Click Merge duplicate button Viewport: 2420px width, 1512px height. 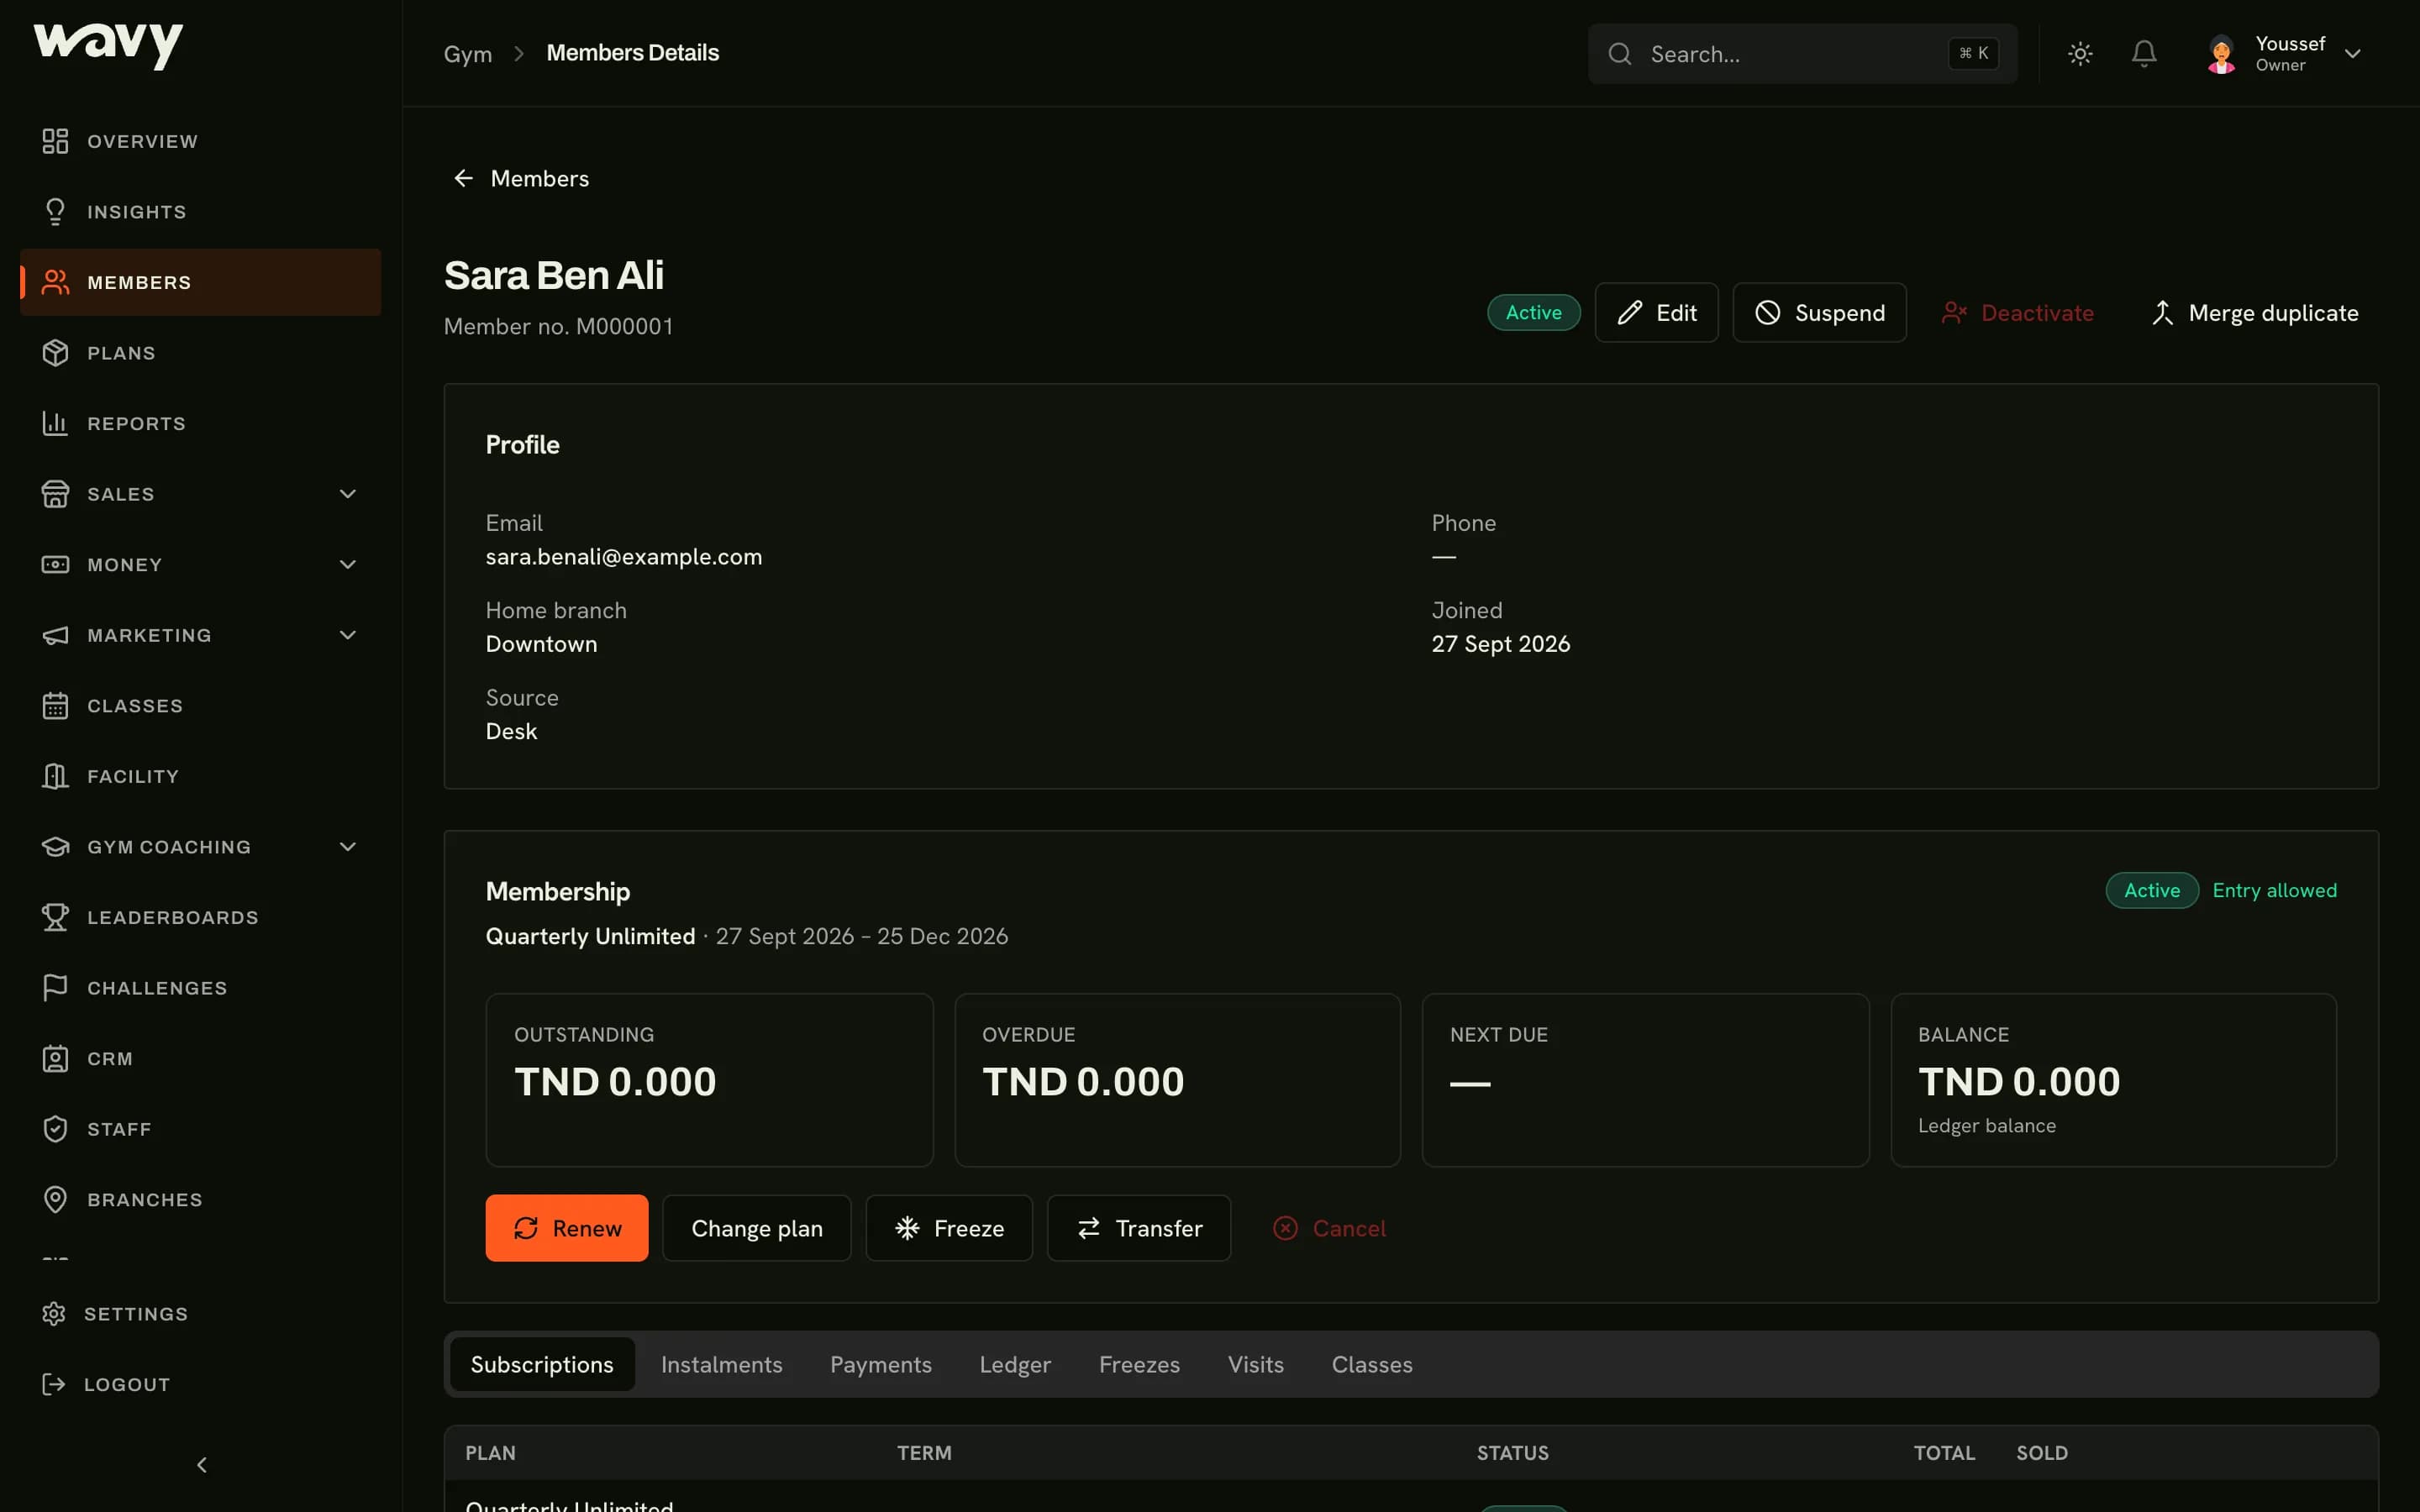pos(2254,313)
